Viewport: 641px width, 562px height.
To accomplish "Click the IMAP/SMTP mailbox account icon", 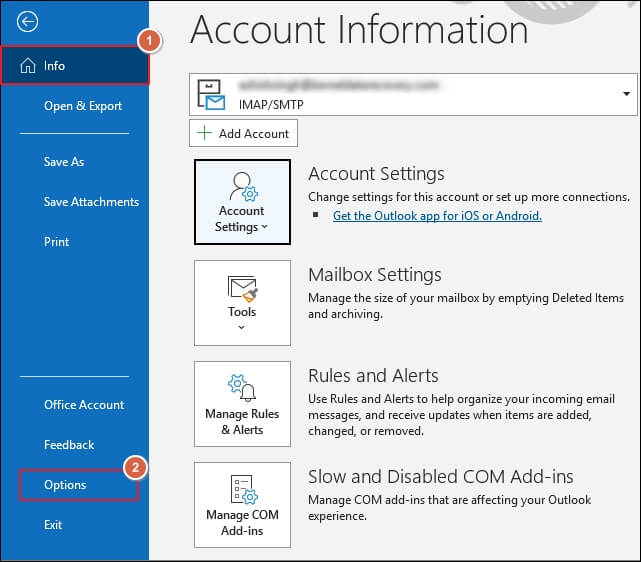I will coord(211,95).
